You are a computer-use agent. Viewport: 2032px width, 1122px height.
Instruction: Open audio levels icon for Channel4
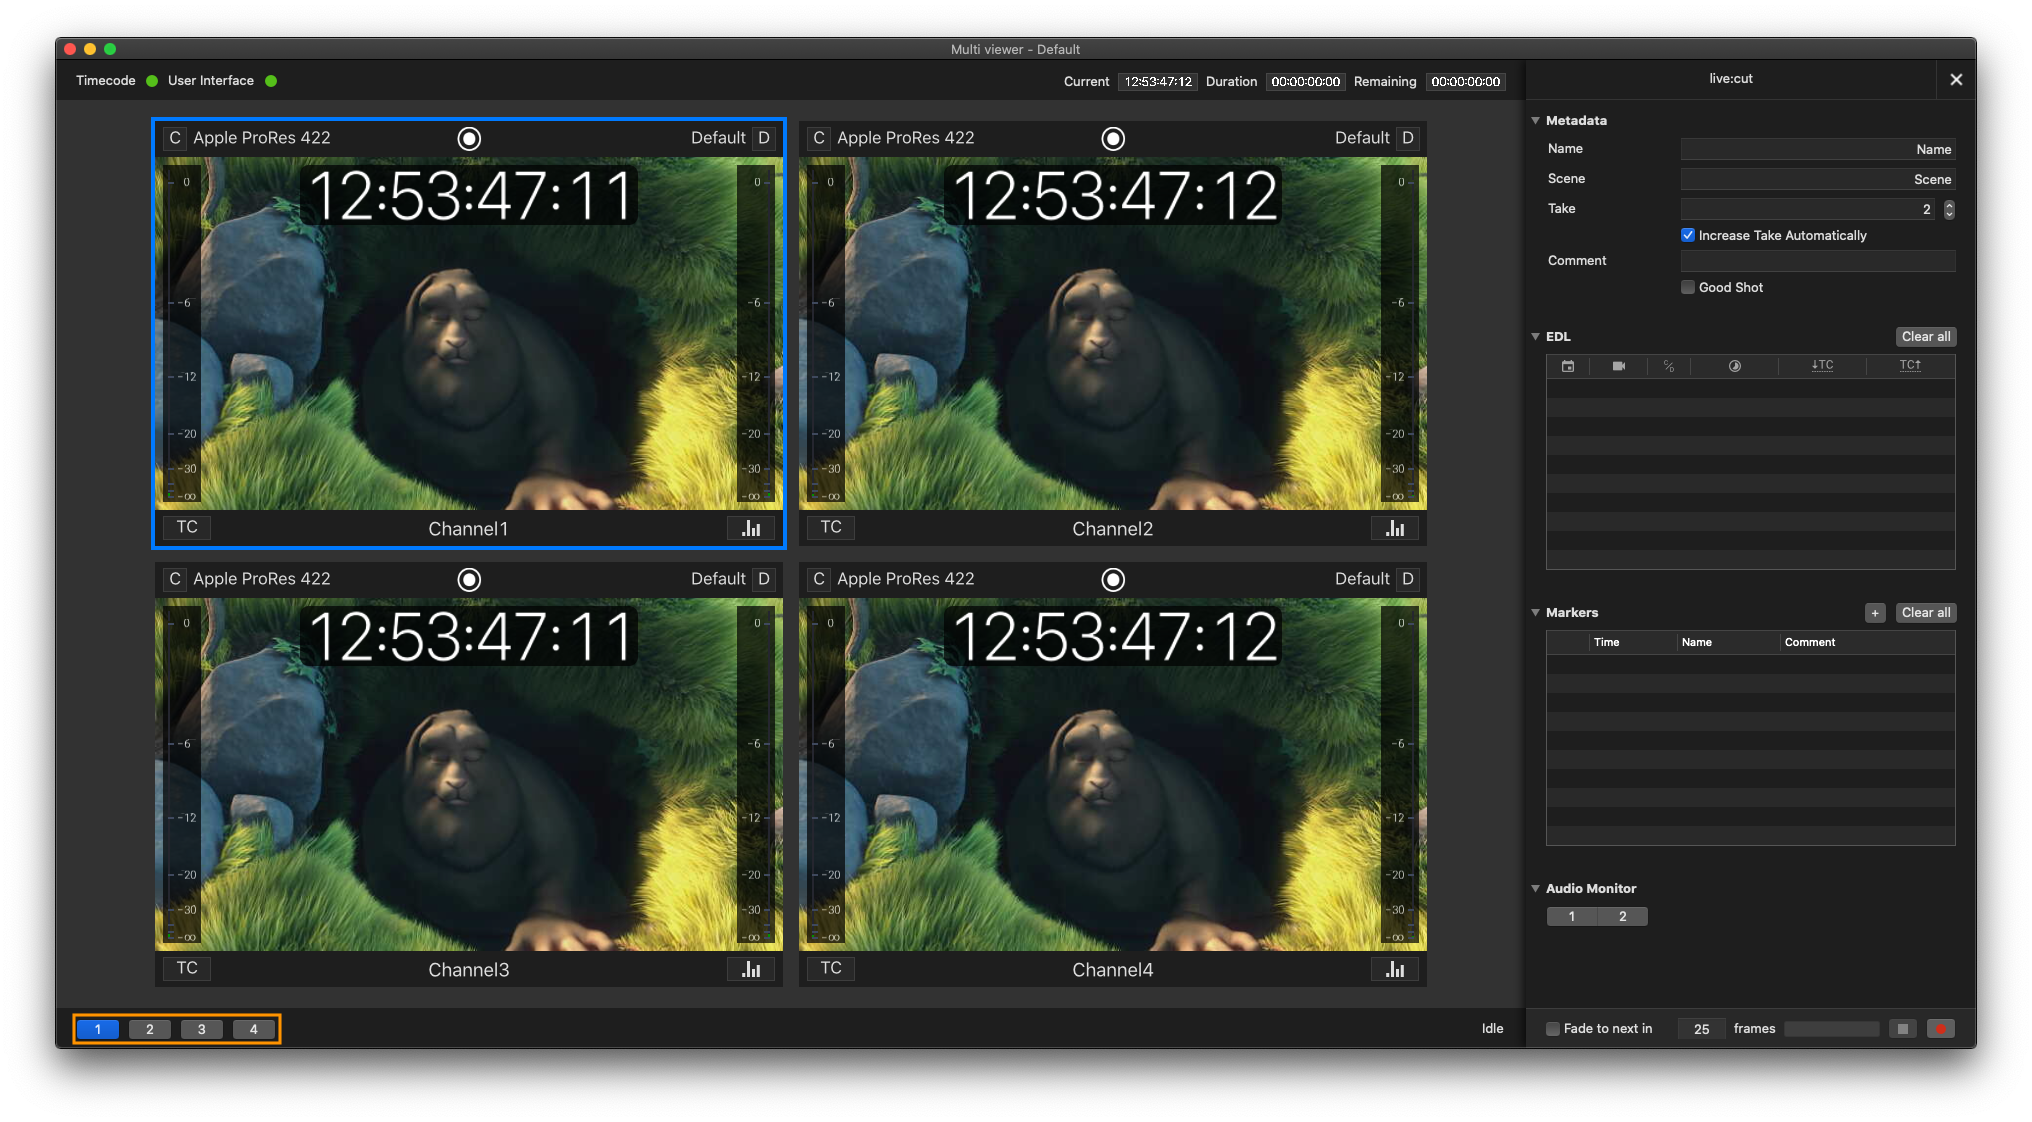point(1395,969)
